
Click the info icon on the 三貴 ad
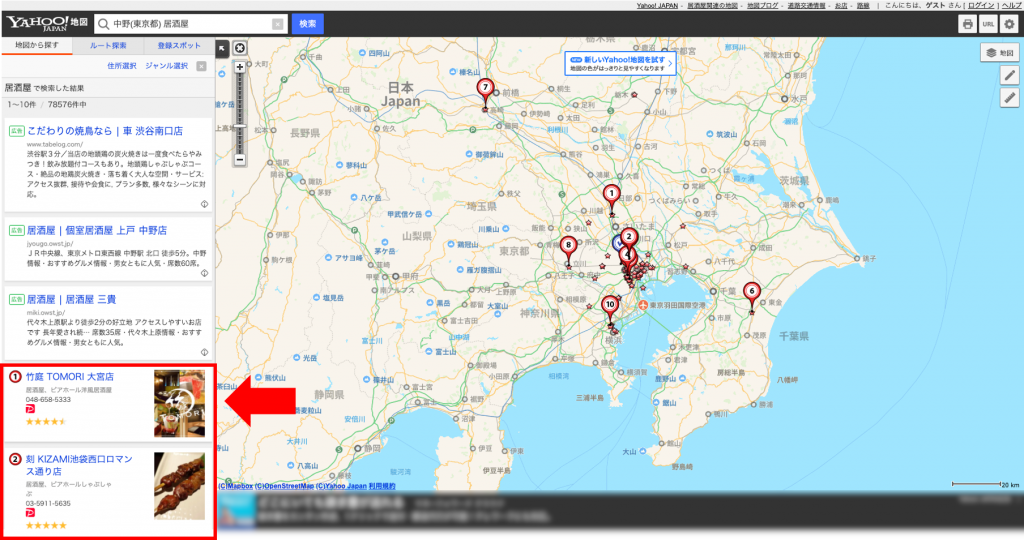click(x=204, y=353)
